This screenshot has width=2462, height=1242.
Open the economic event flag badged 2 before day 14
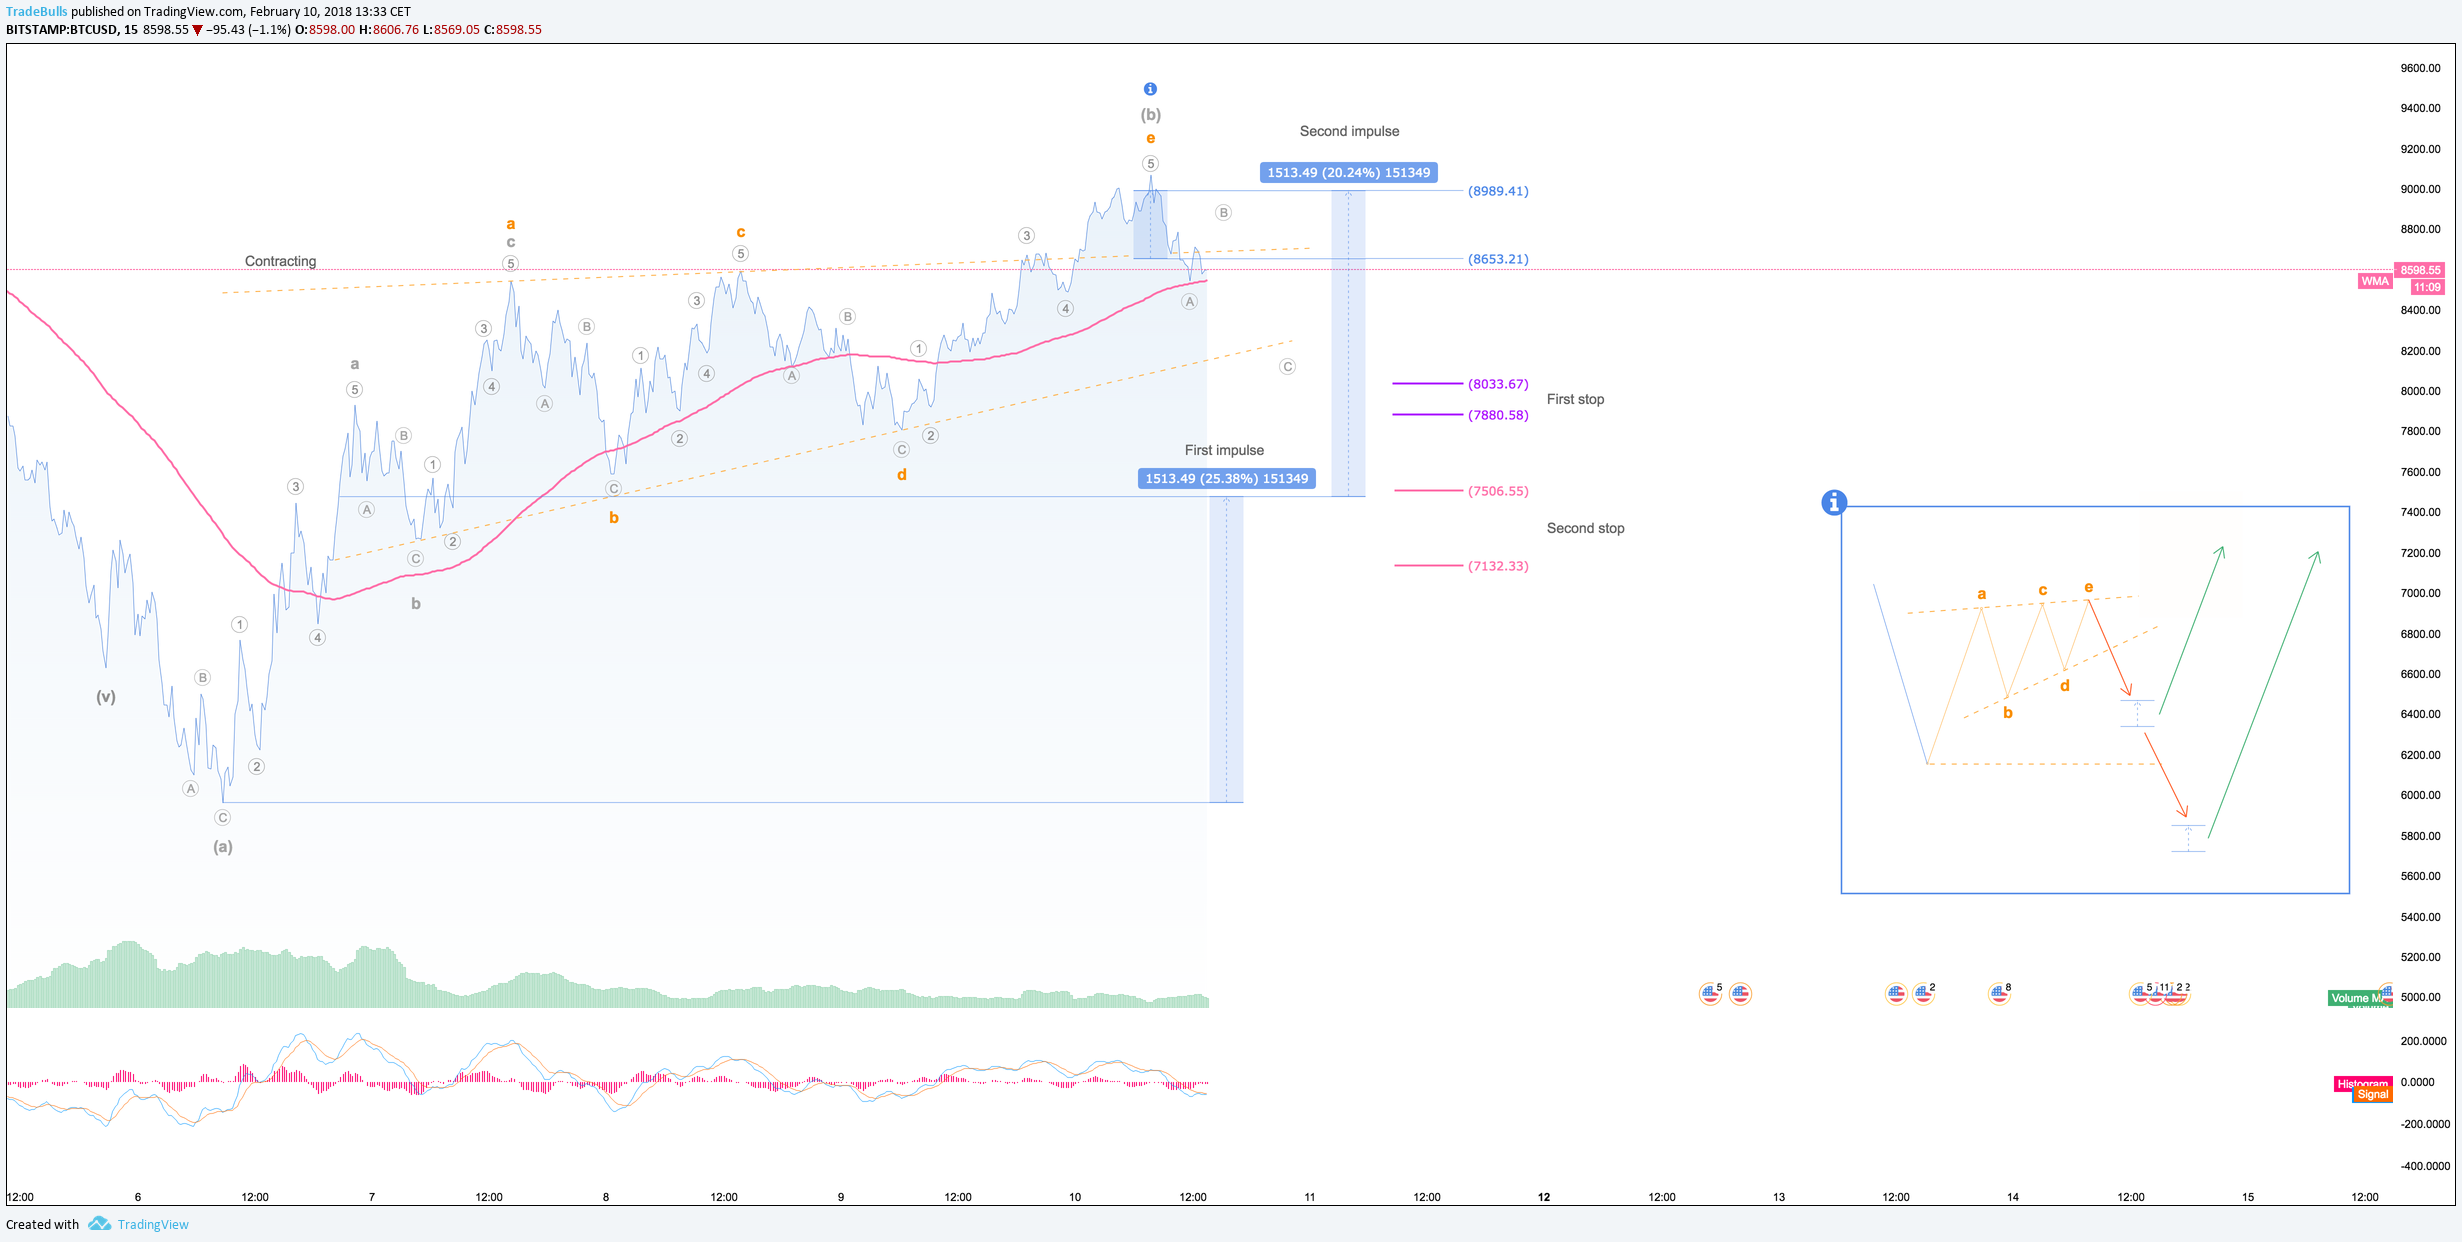[x=1923, y=993]
